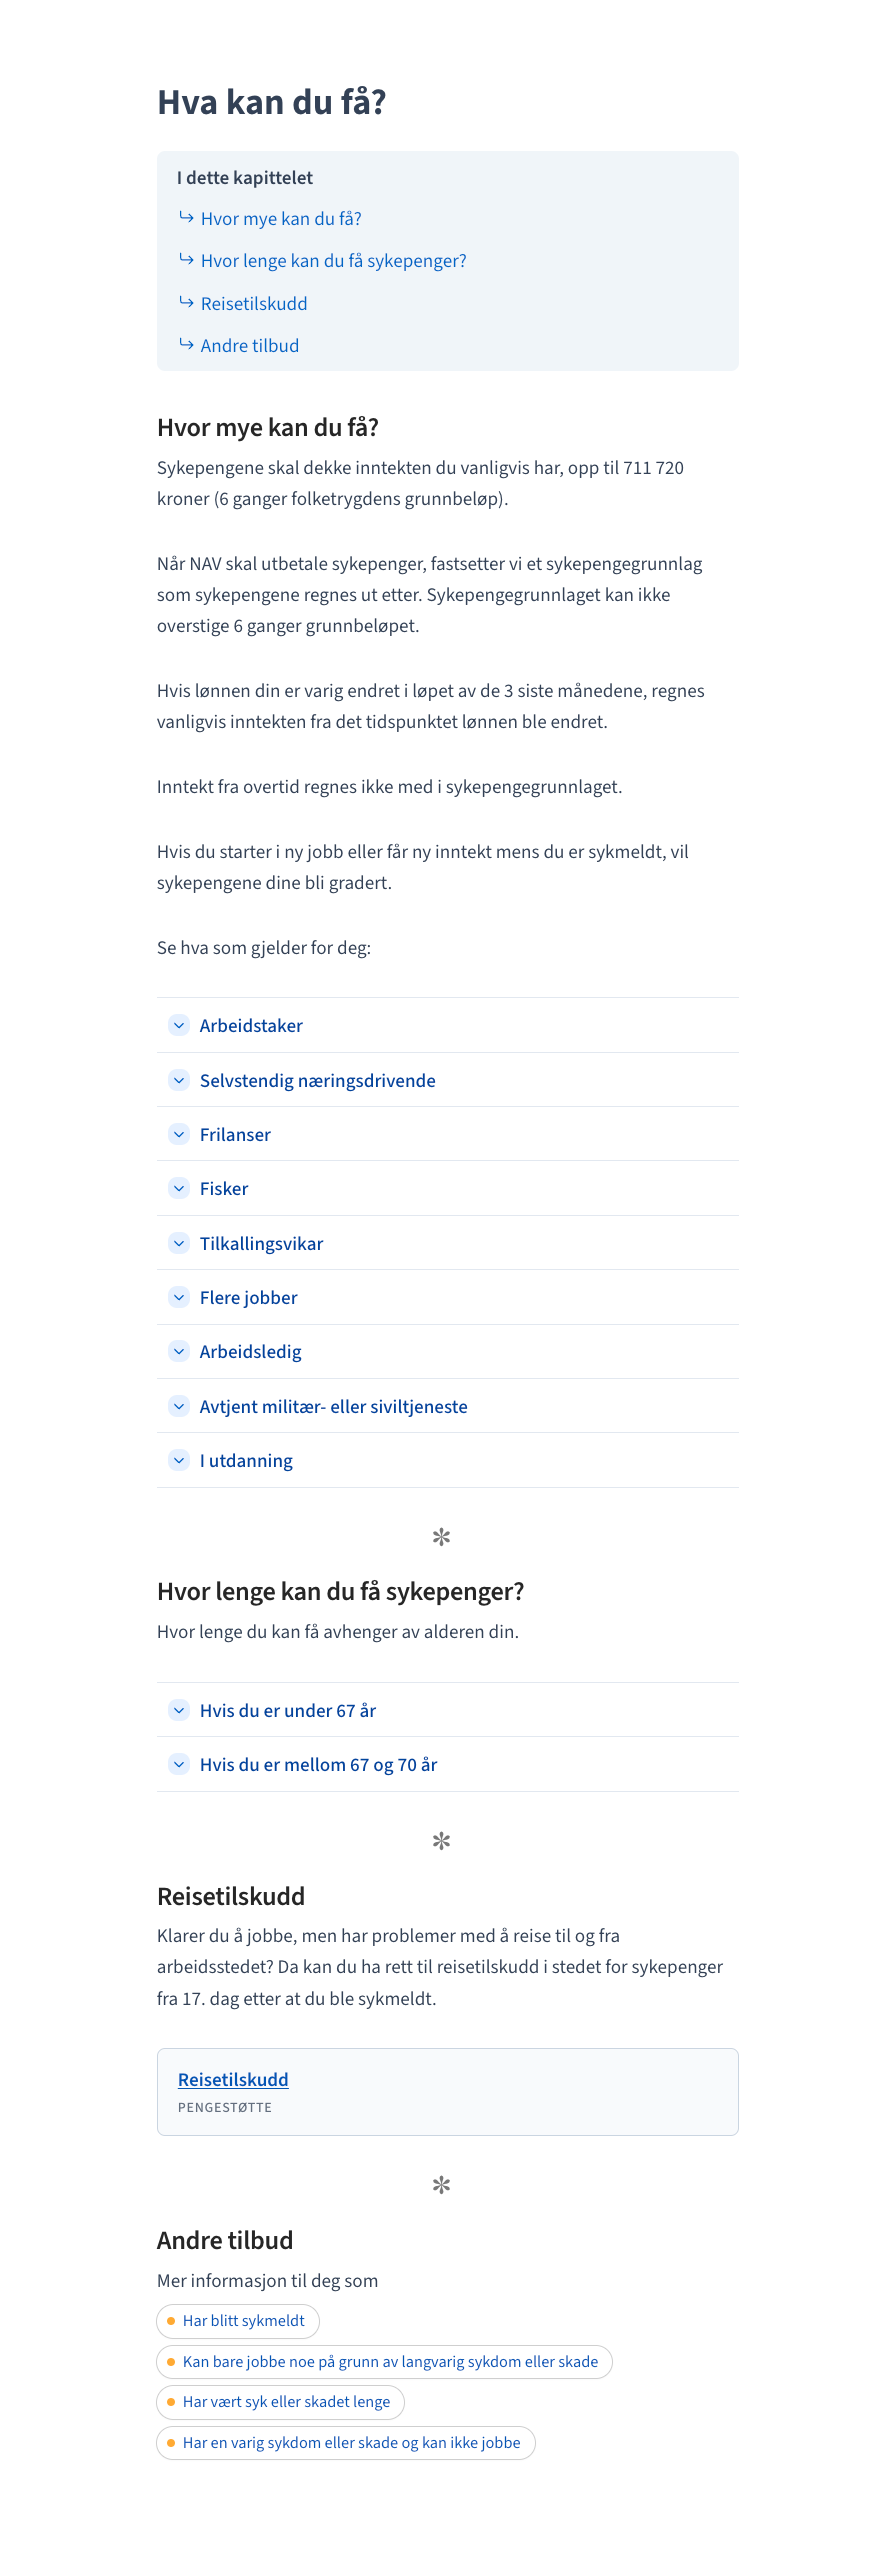
Task: Follow the 'Hvor mye kan du få?' chapter link
Action: point(281,218)
